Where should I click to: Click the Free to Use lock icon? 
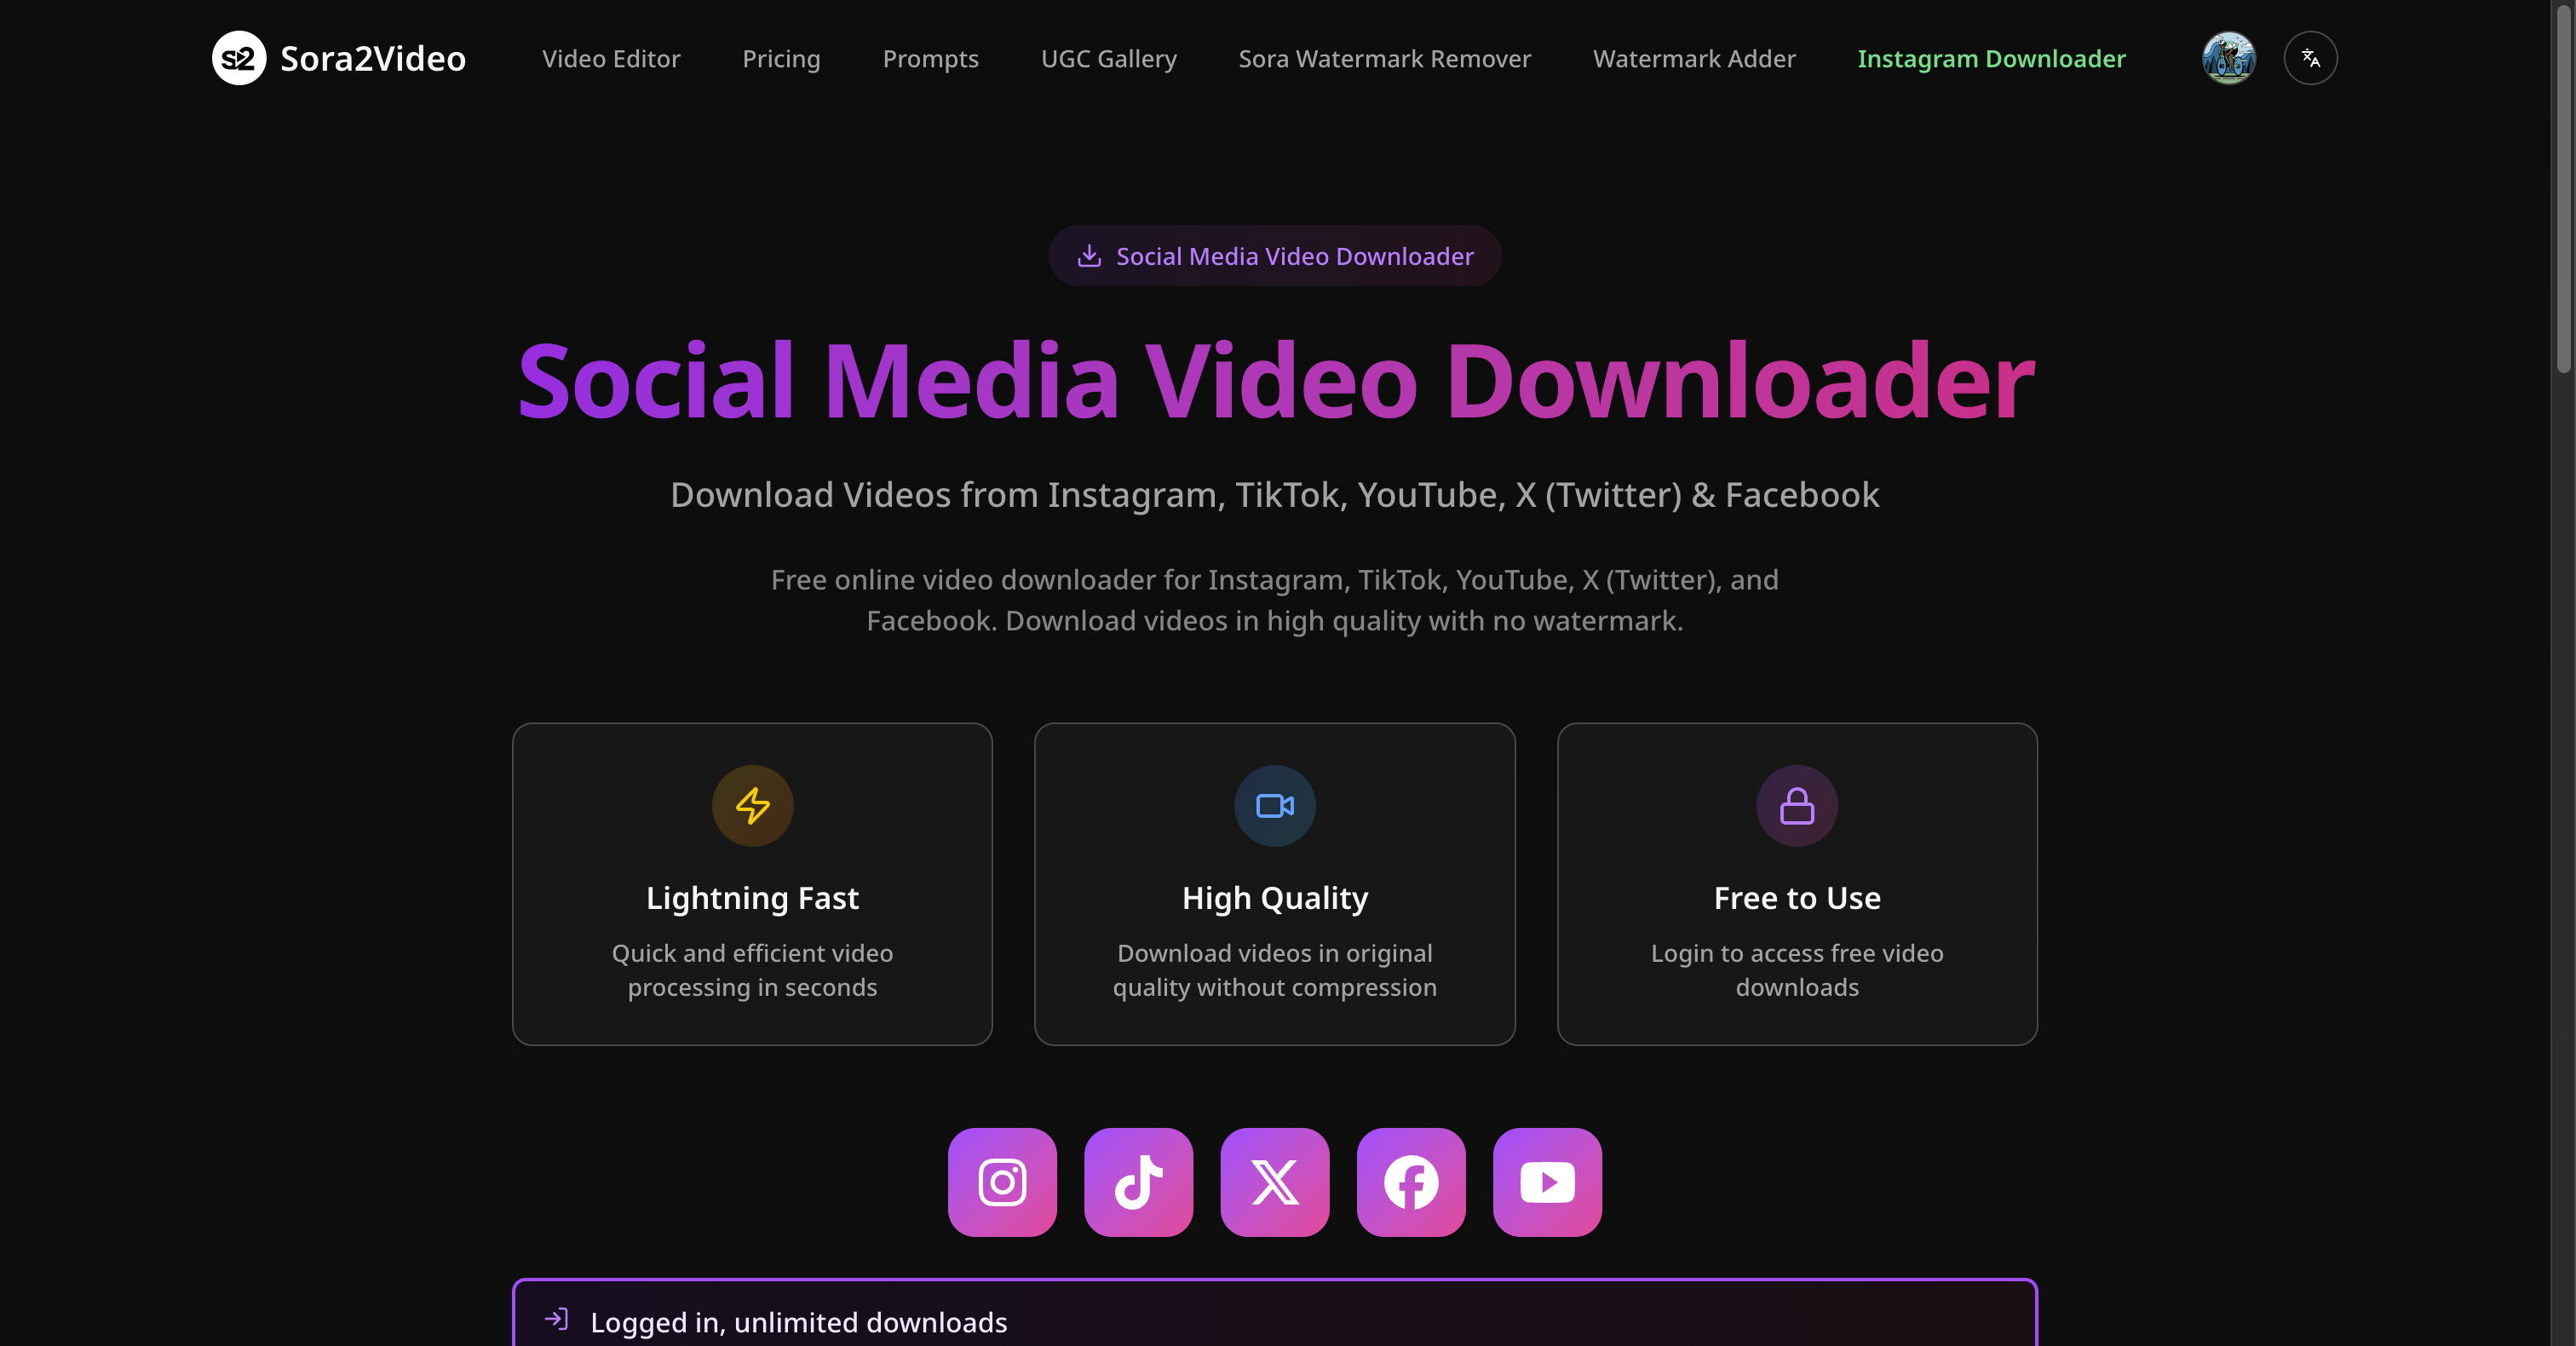coord(1797,805)
